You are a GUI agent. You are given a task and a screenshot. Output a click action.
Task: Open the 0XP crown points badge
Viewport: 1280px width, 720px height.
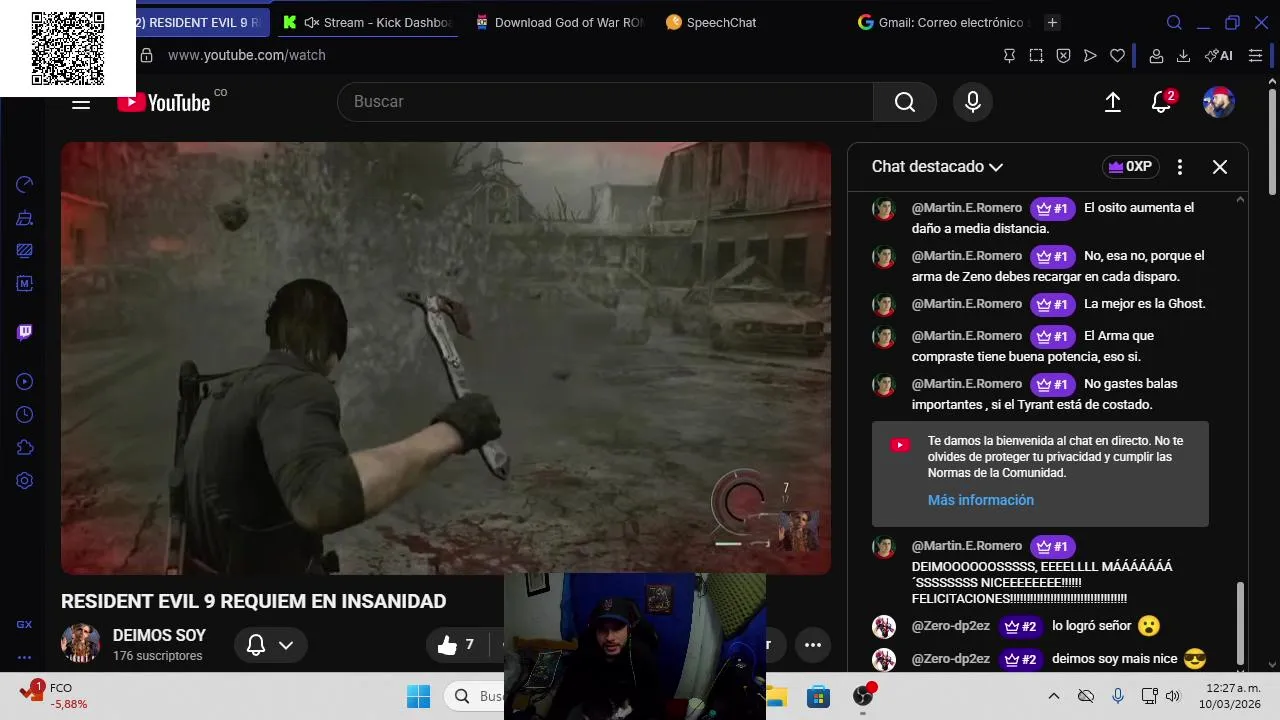tap(1131, 167)
